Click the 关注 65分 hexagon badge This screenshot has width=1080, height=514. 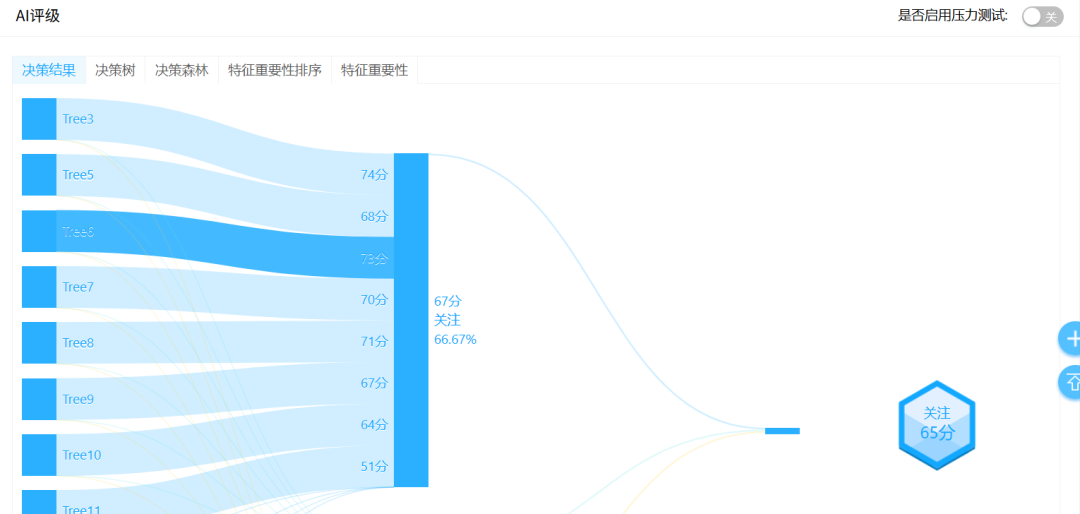[937, 425]
